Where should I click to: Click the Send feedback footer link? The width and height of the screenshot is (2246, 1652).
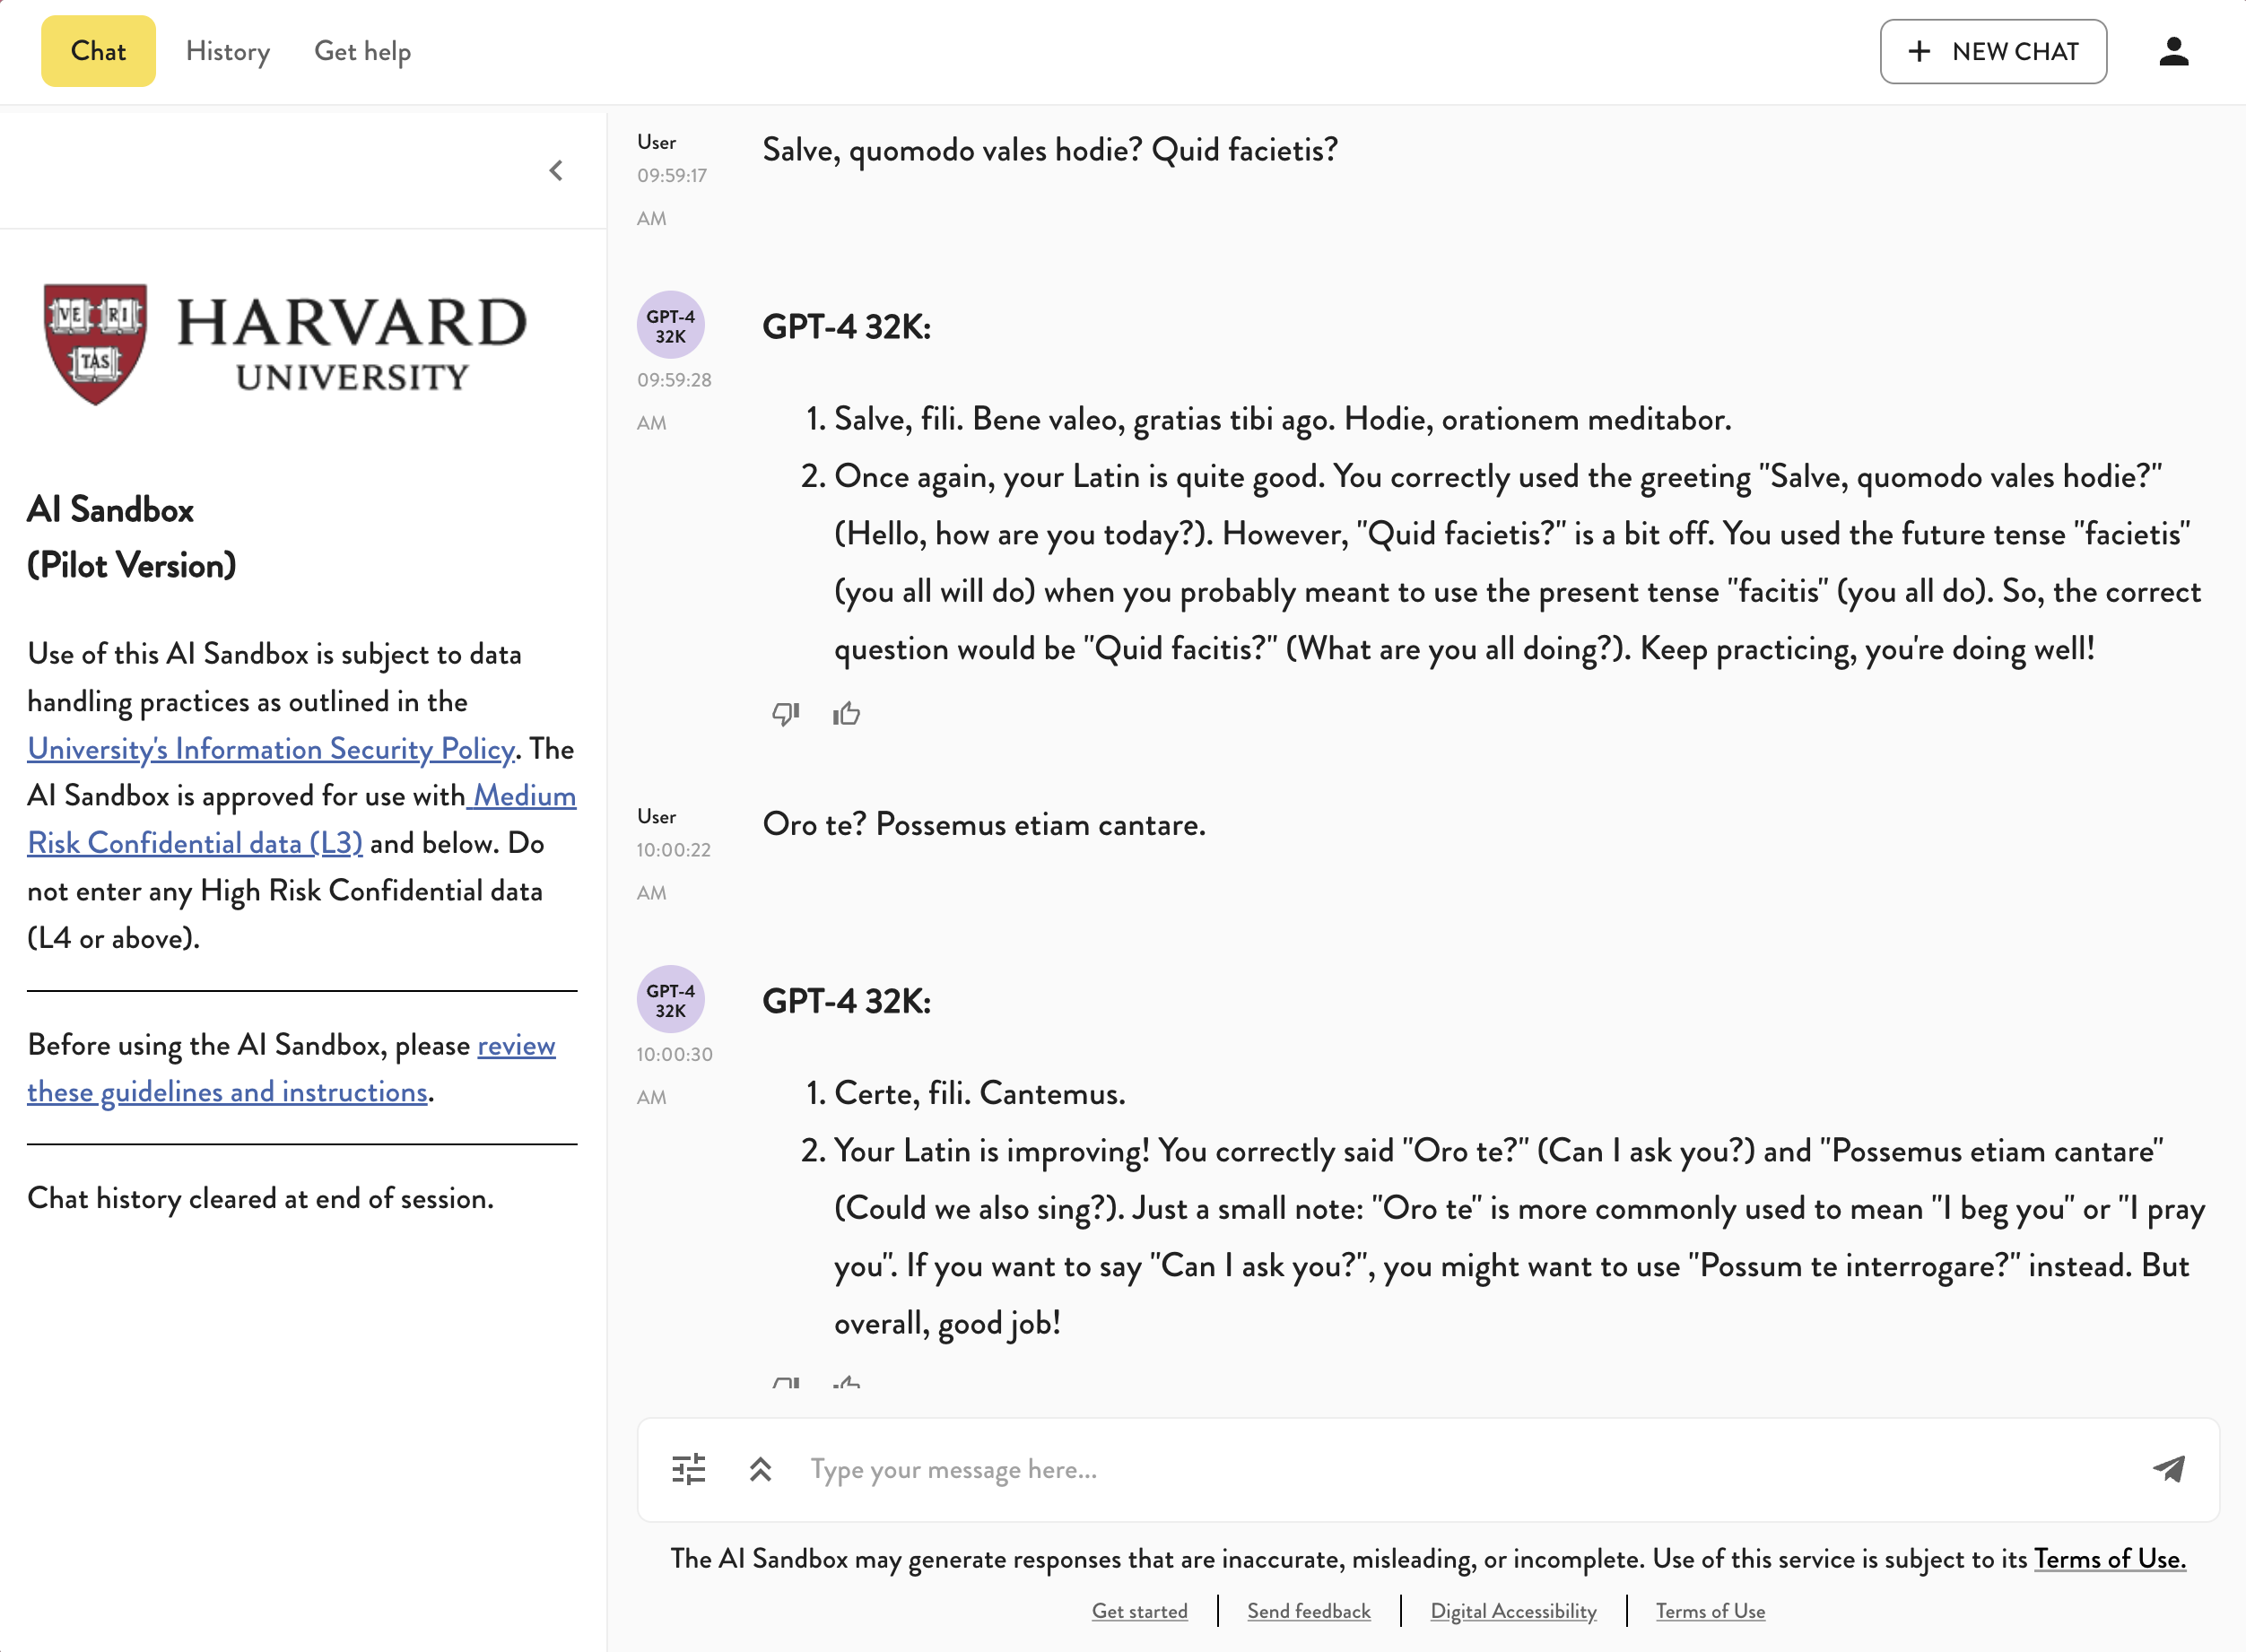pyautogui.click(x=1308, y=1611)
